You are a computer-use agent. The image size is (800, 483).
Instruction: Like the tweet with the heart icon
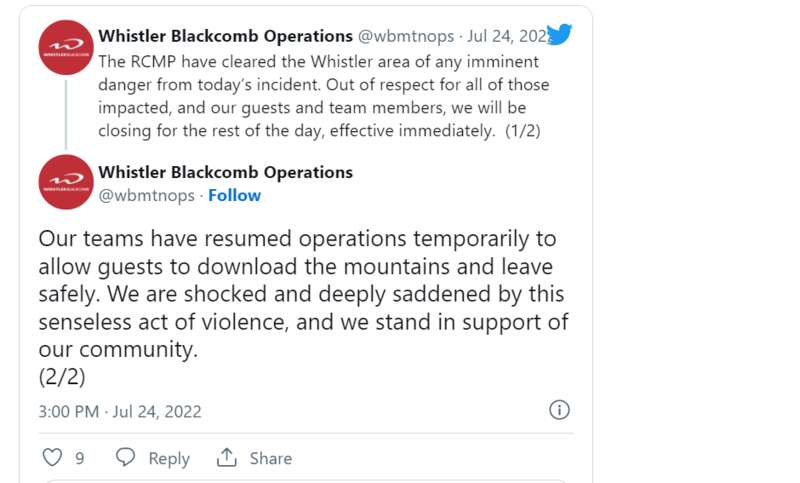point(53,458)
